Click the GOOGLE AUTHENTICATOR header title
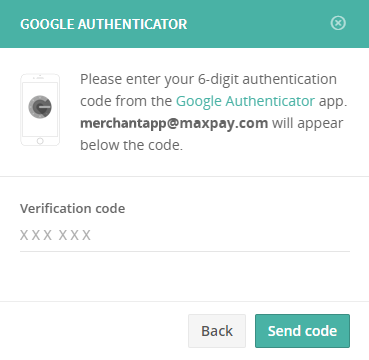Image resolution: width=369 pixels, height=360 pixels. tap(104, 24)
